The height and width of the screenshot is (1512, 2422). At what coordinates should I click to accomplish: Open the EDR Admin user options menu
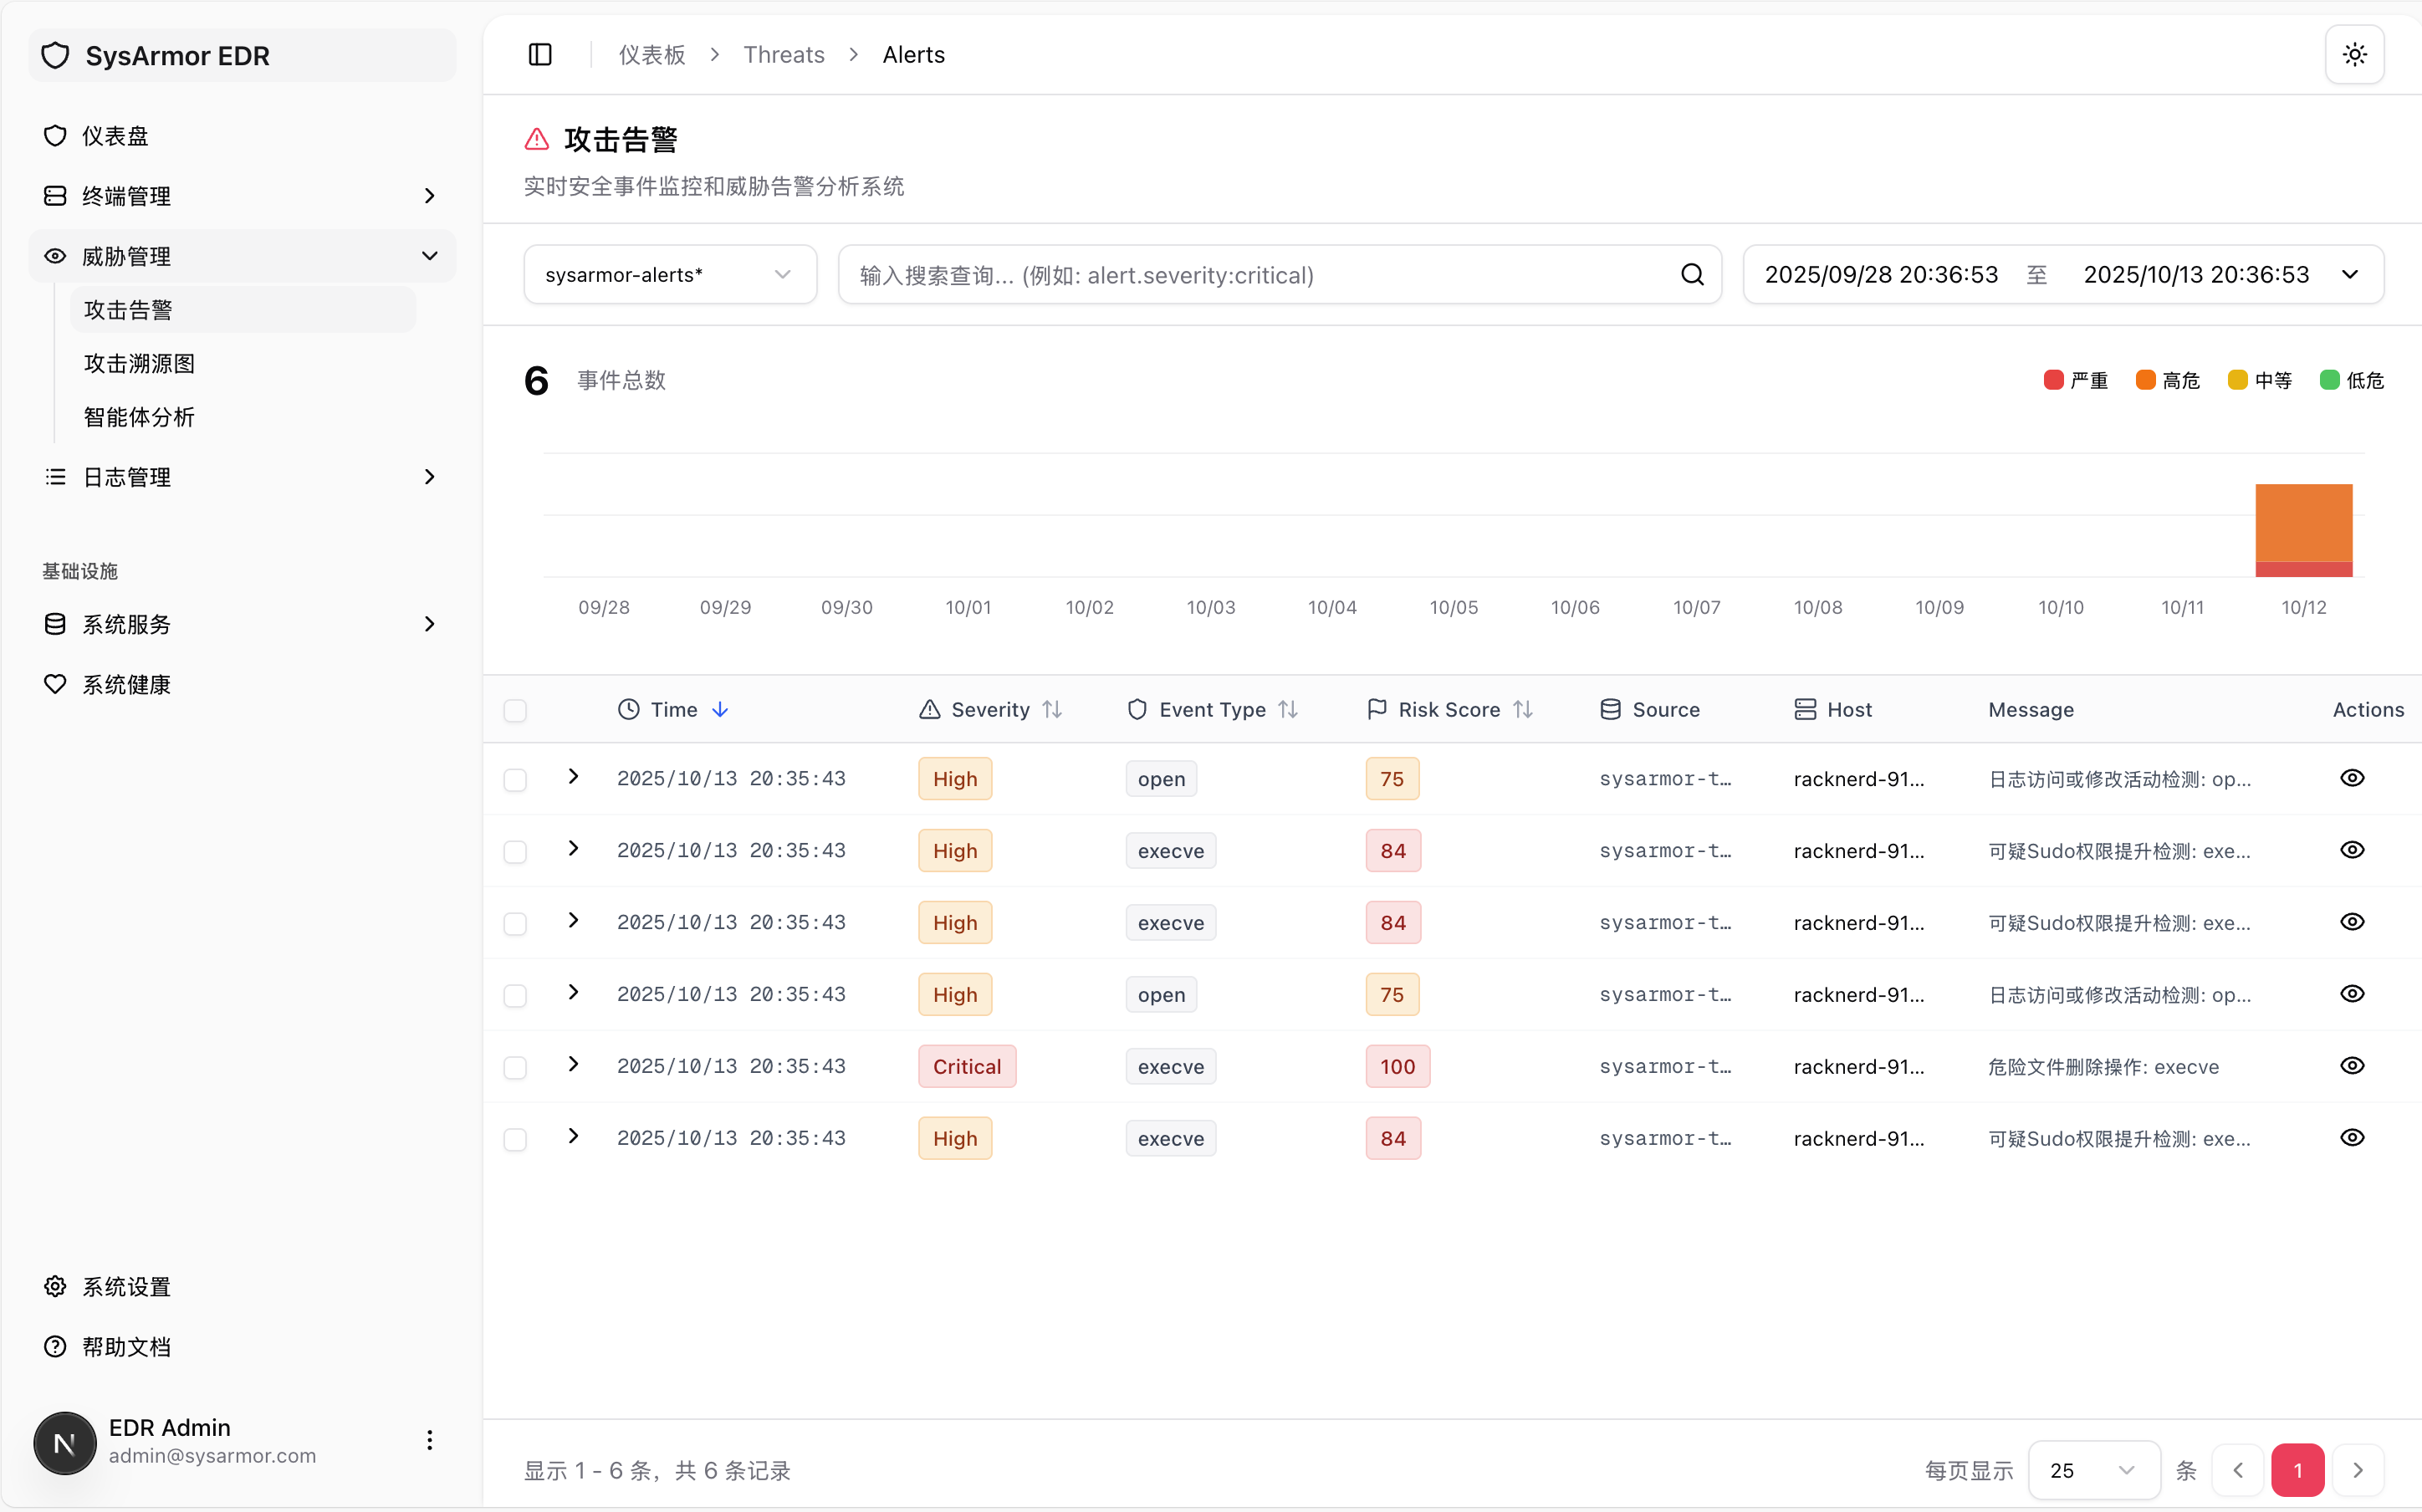(429, 1440)
